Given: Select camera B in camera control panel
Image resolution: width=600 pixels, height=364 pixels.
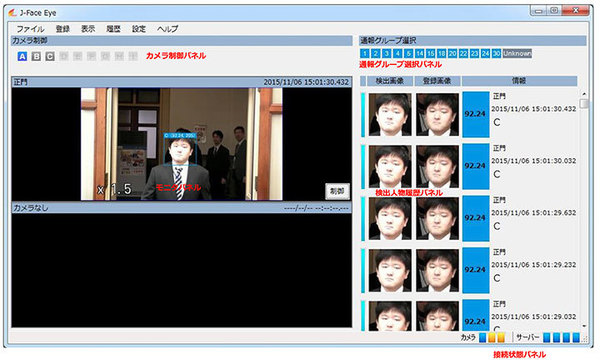Looking at the screenshot, I should (x=36, y=56).
